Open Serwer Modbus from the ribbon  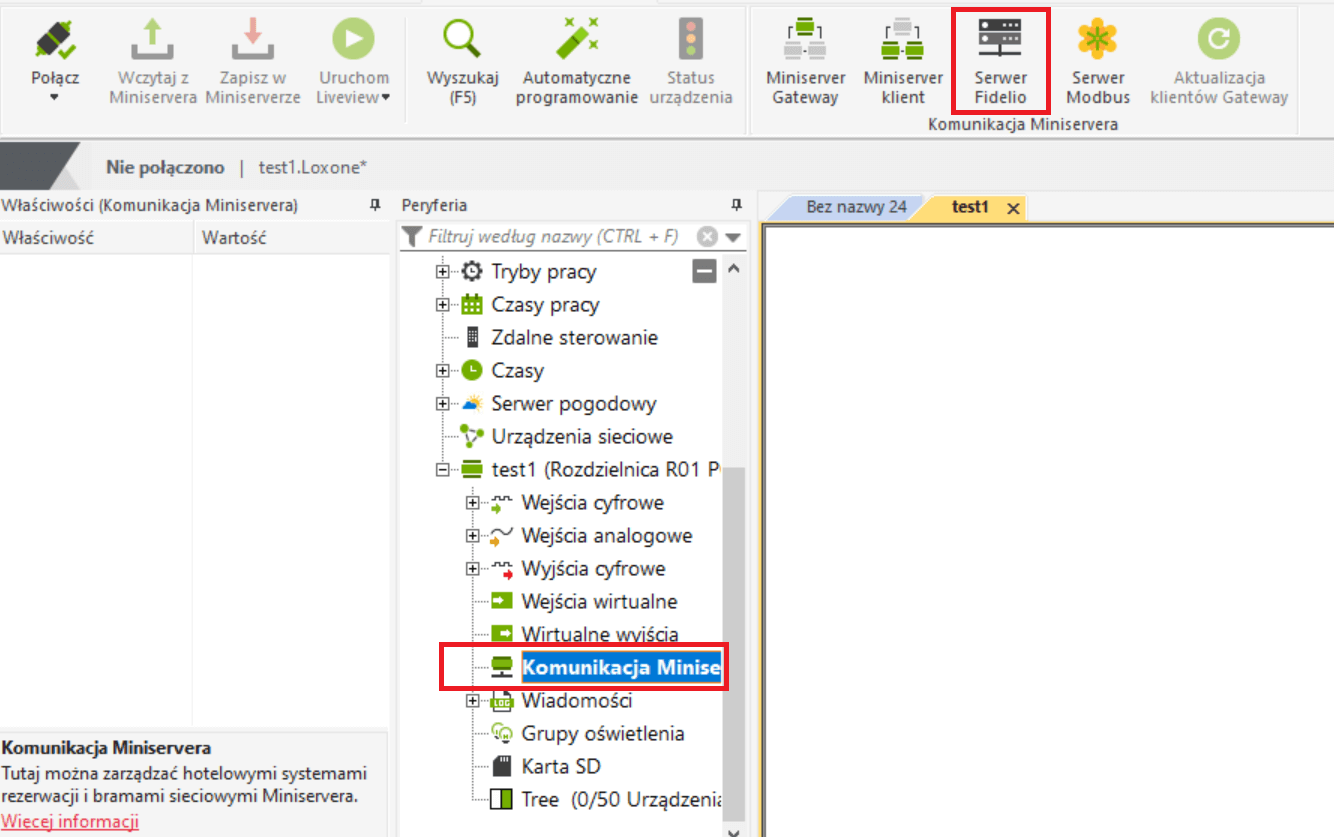1097,42
